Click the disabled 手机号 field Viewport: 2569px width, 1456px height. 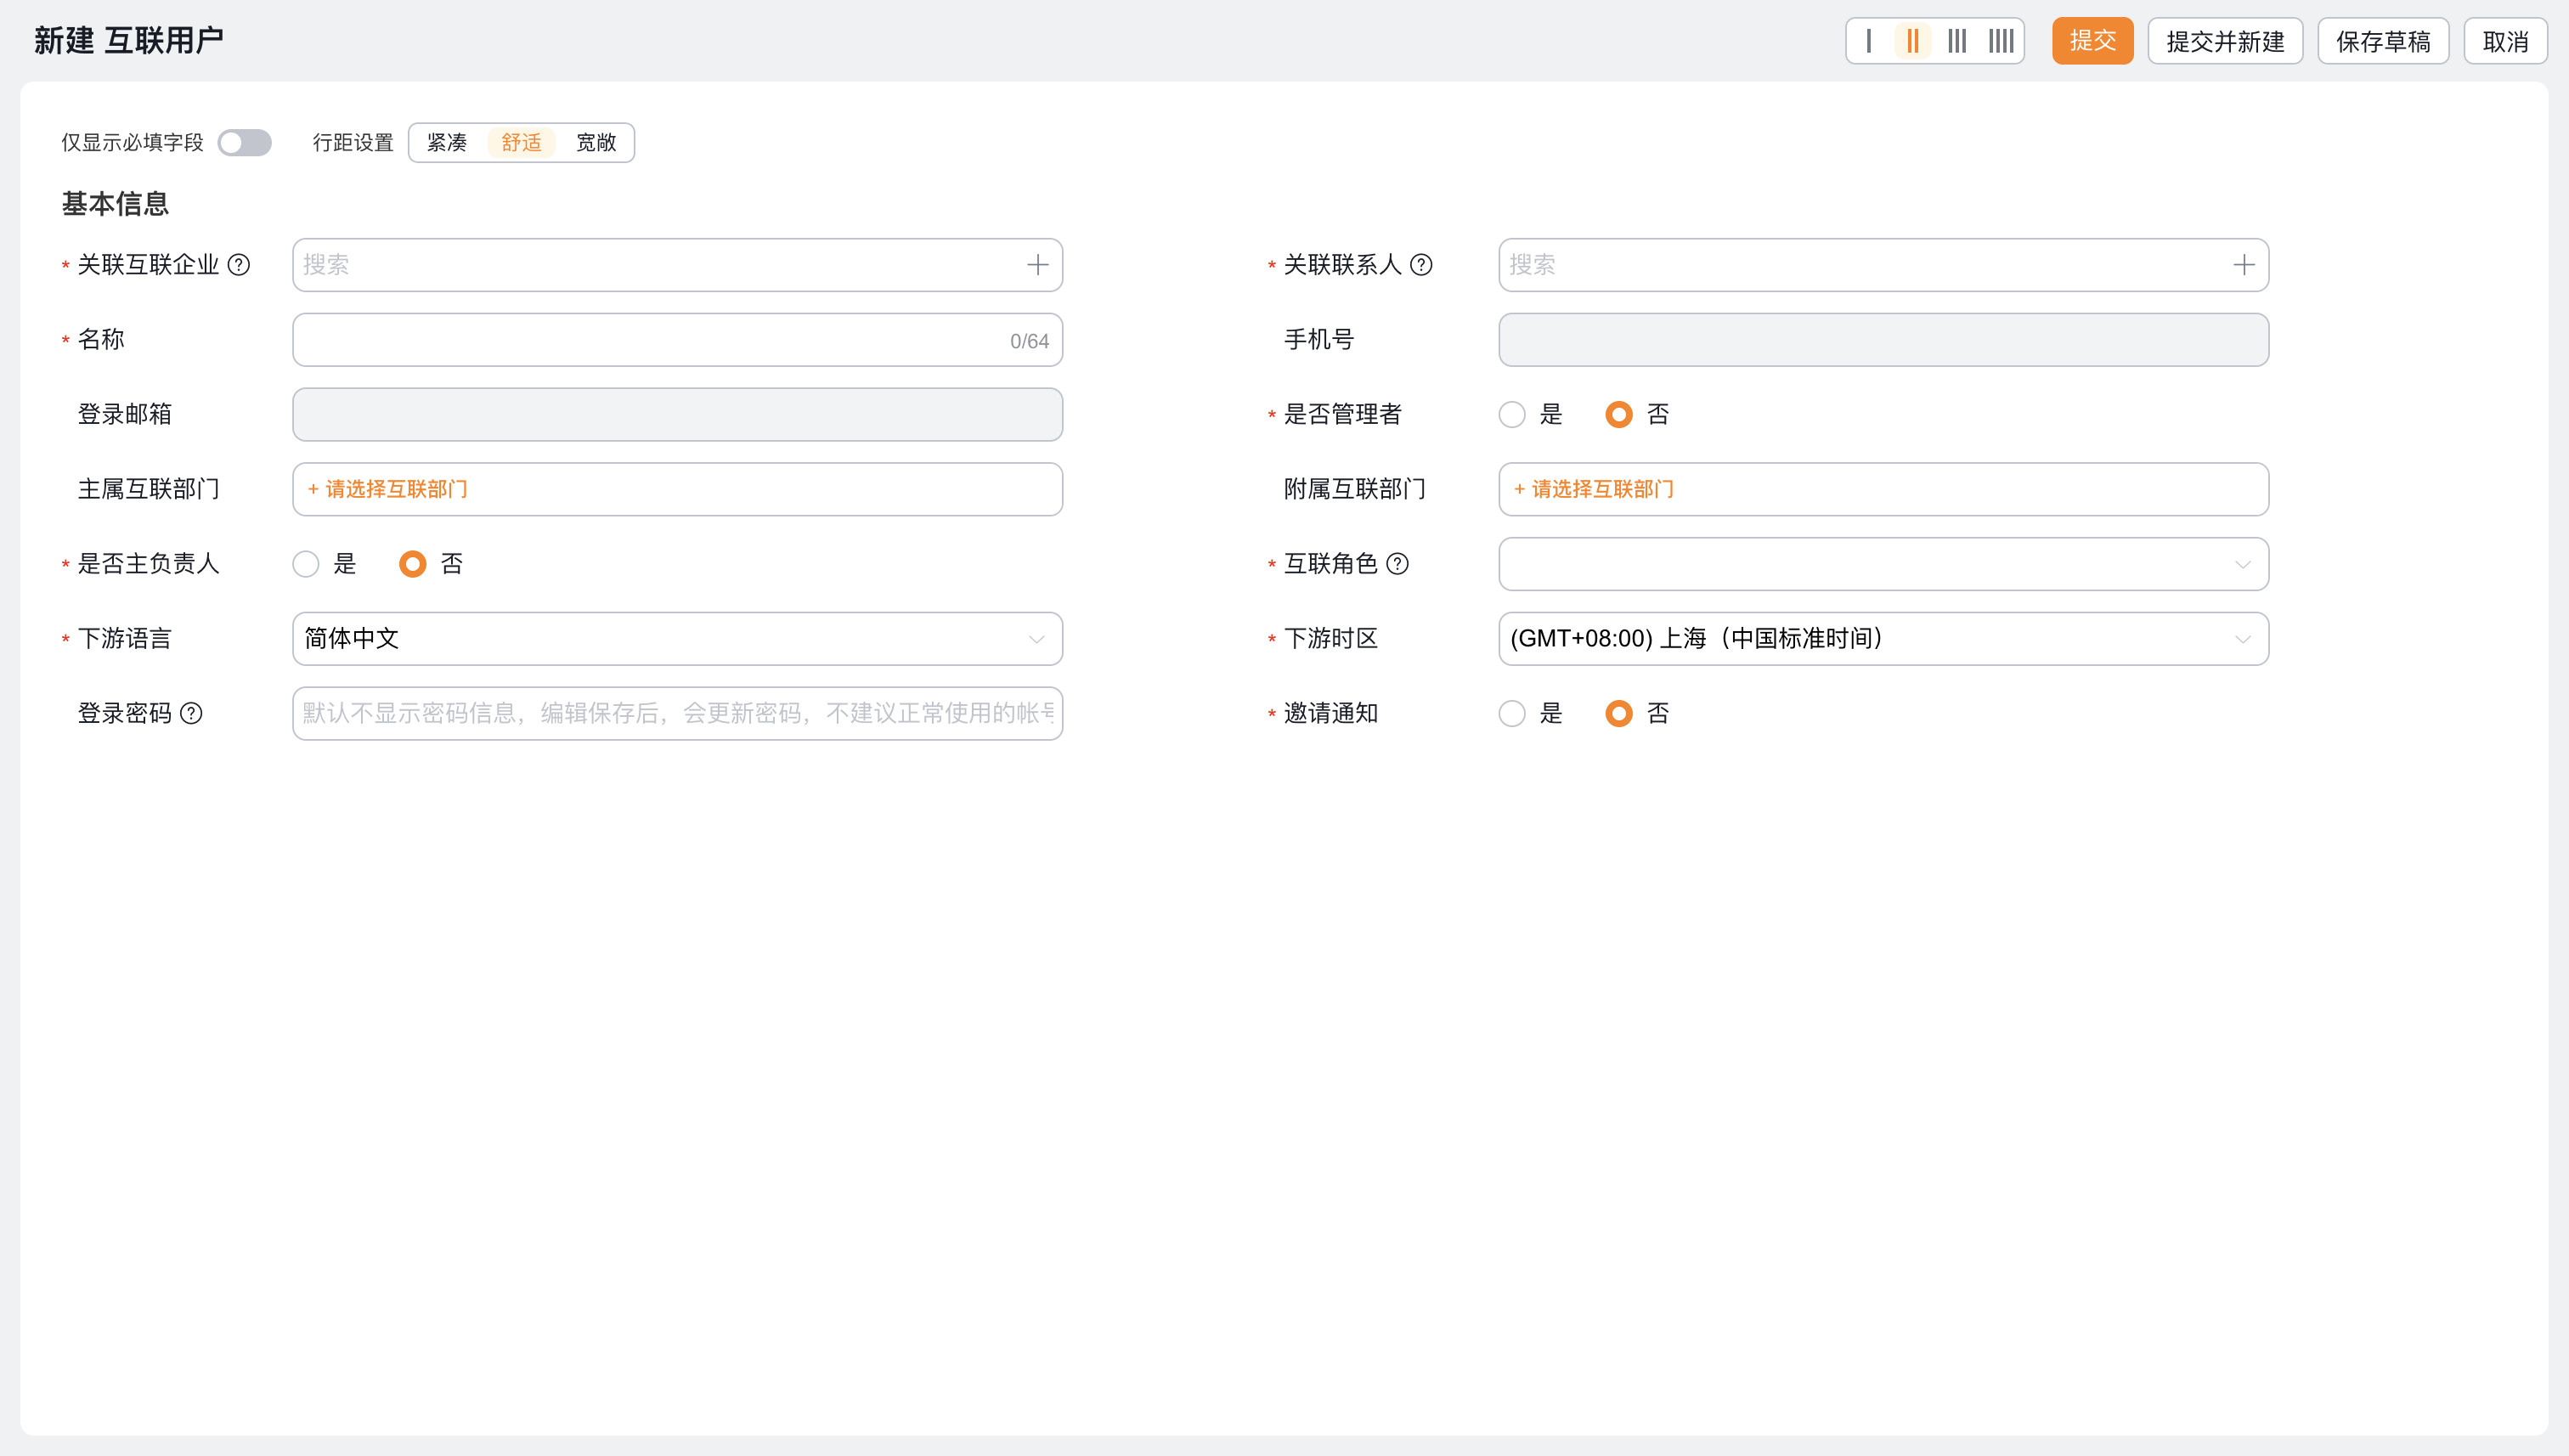[1883, 340]
